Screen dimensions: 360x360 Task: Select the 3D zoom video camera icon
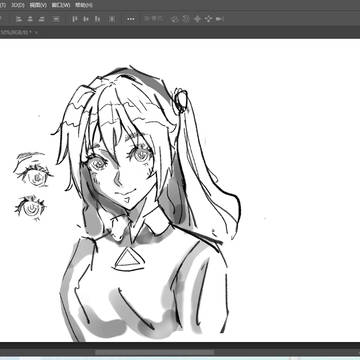(x=219, y=19)
